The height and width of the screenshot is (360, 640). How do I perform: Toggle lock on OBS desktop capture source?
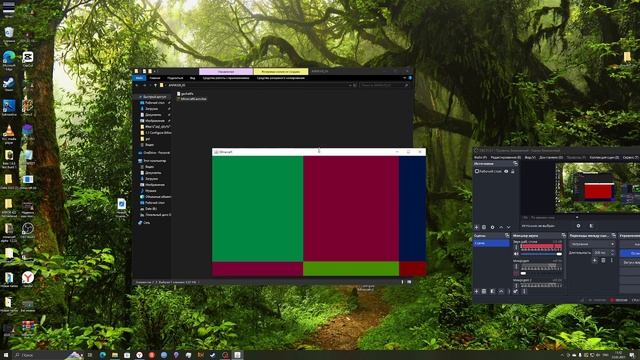pos(513,171)
